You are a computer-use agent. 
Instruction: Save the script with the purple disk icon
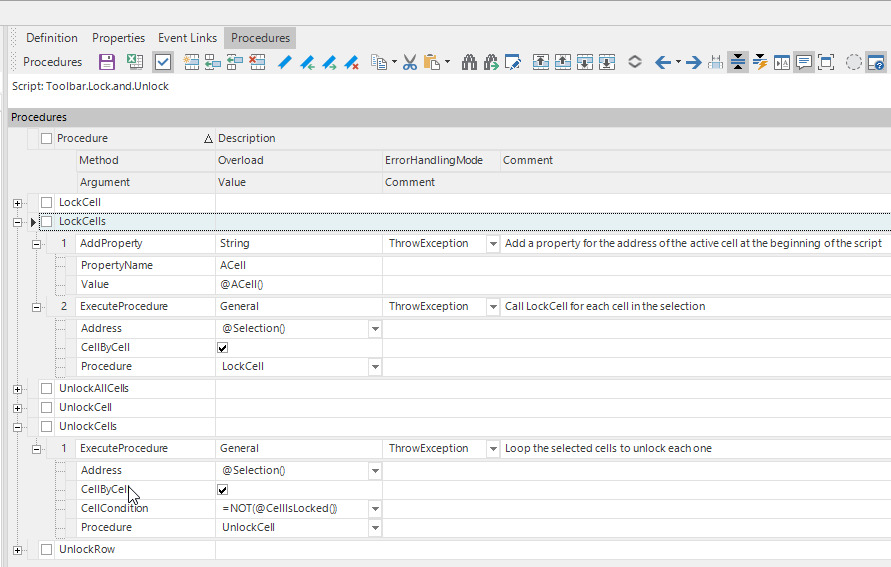(x=107, y=62)
